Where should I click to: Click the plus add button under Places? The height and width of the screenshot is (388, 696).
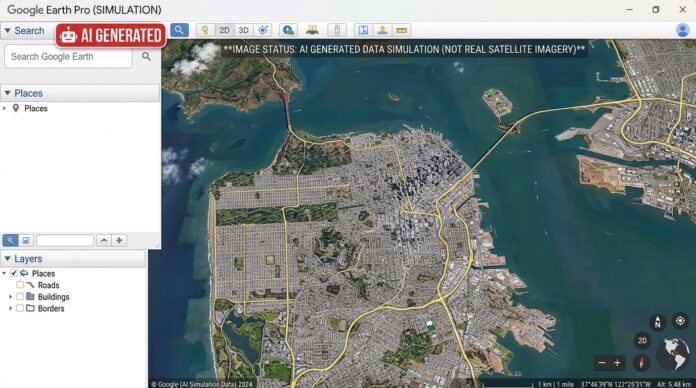[119, 240]
